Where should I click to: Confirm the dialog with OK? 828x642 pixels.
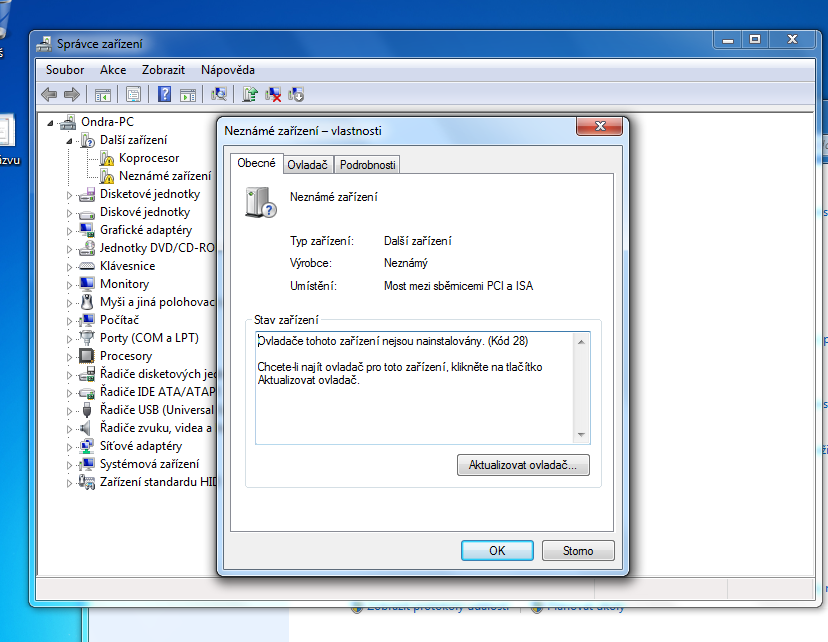(x=497, y=551)
